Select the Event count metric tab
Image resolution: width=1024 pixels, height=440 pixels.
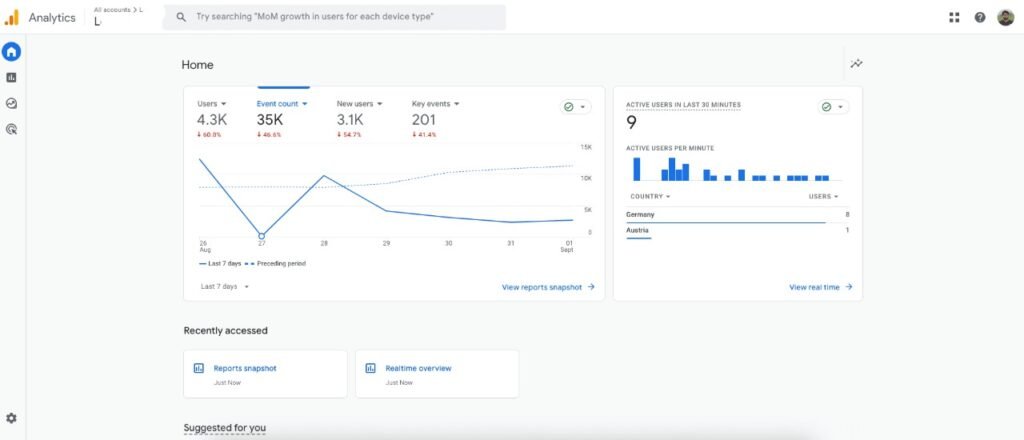coord(281,104)
